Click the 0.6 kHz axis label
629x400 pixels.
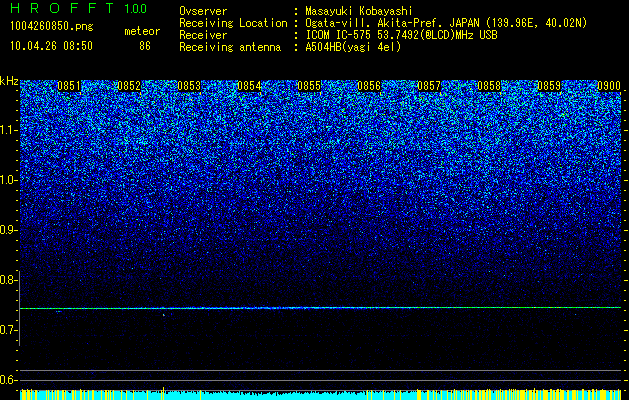(x=8, y=380)
